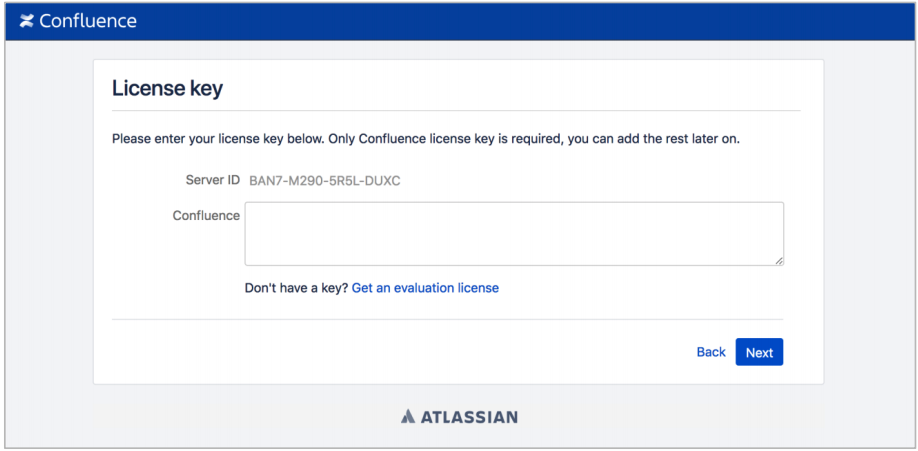The width and height of the screenshot is (918, 451).
Task: Open the Get an evaluation license link
Action: coord(425,288)
